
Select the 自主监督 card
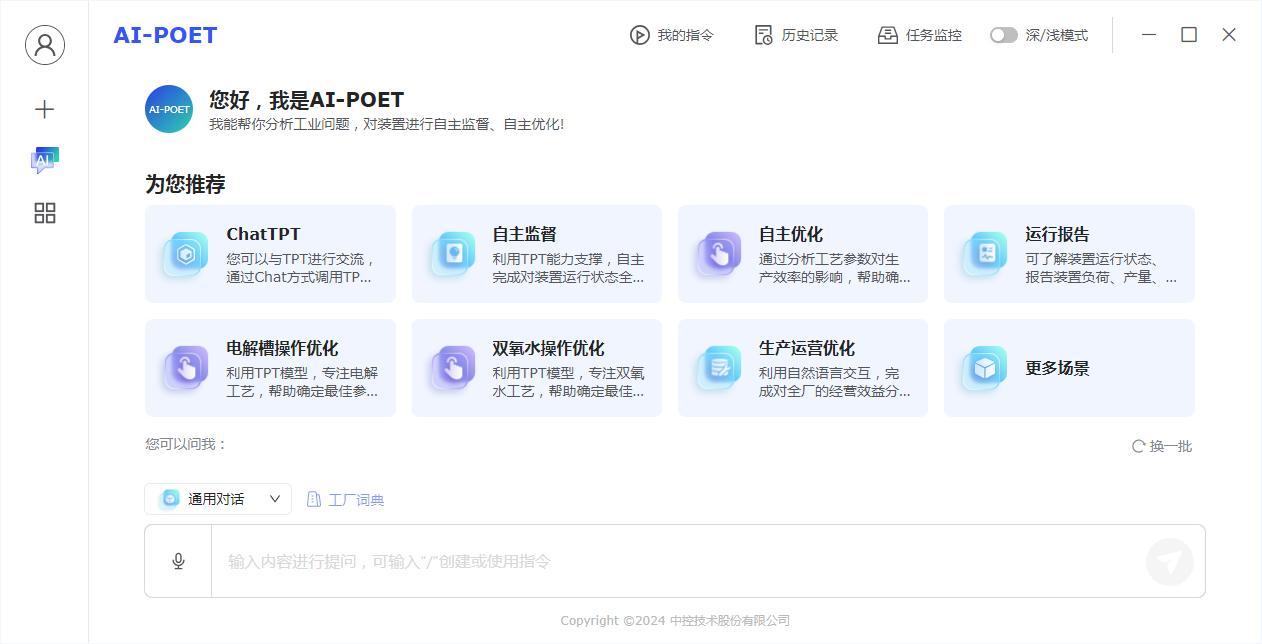536,254
